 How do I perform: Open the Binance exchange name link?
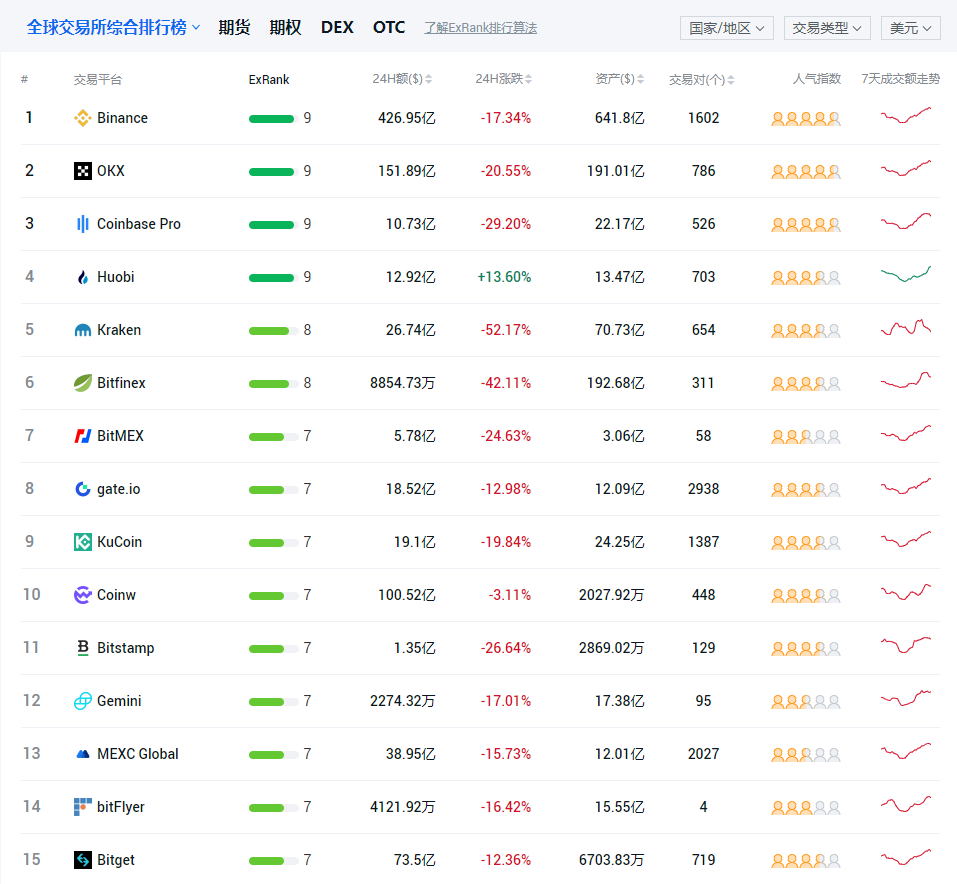tap(122, 118)
